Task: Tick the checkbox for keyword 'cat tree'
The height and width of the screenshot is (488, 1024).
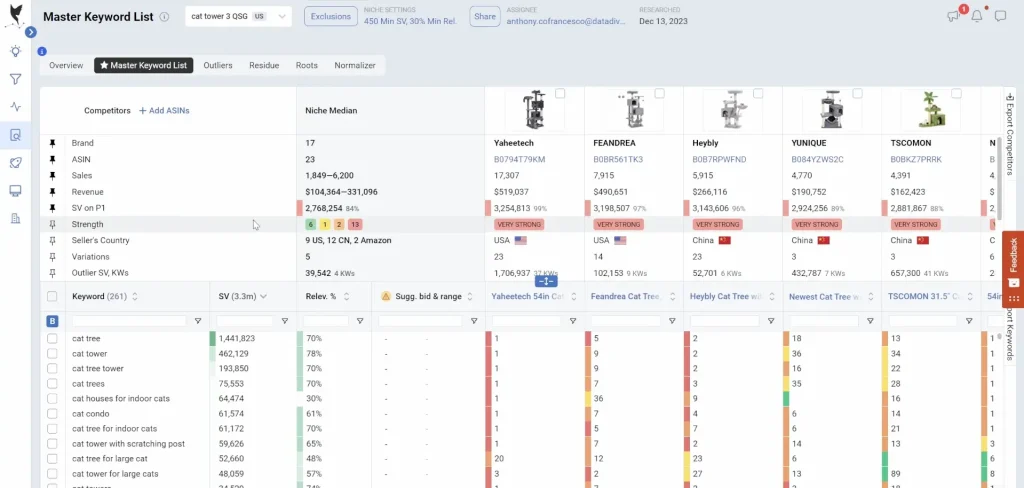Action: [52, 339]
